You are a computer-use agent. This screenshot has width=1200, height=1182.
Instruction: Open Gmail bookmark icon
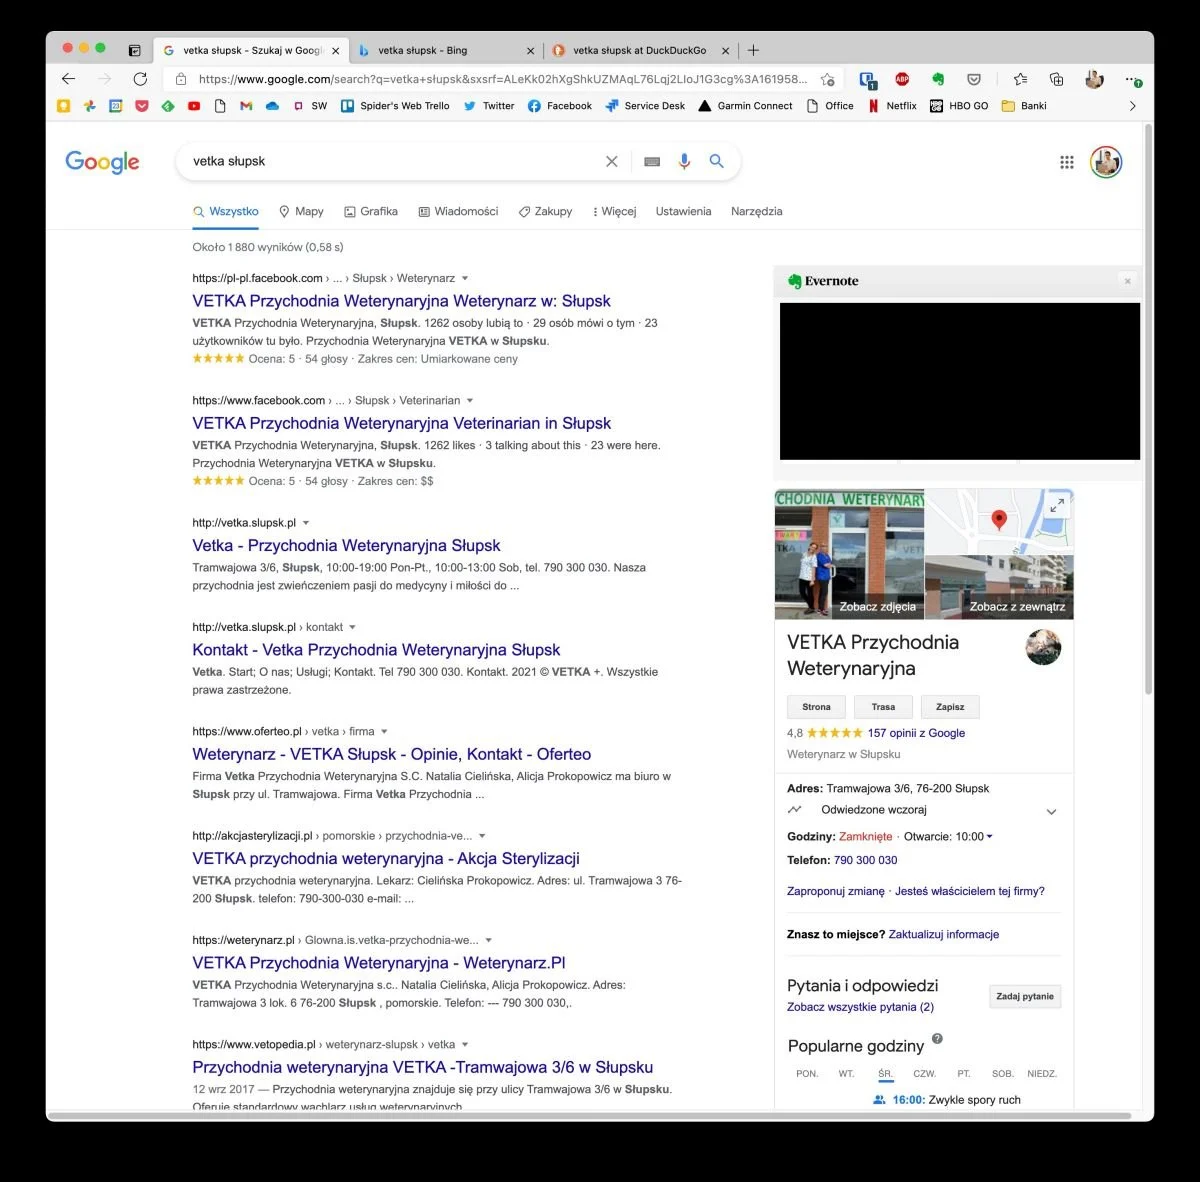point(246,105)
